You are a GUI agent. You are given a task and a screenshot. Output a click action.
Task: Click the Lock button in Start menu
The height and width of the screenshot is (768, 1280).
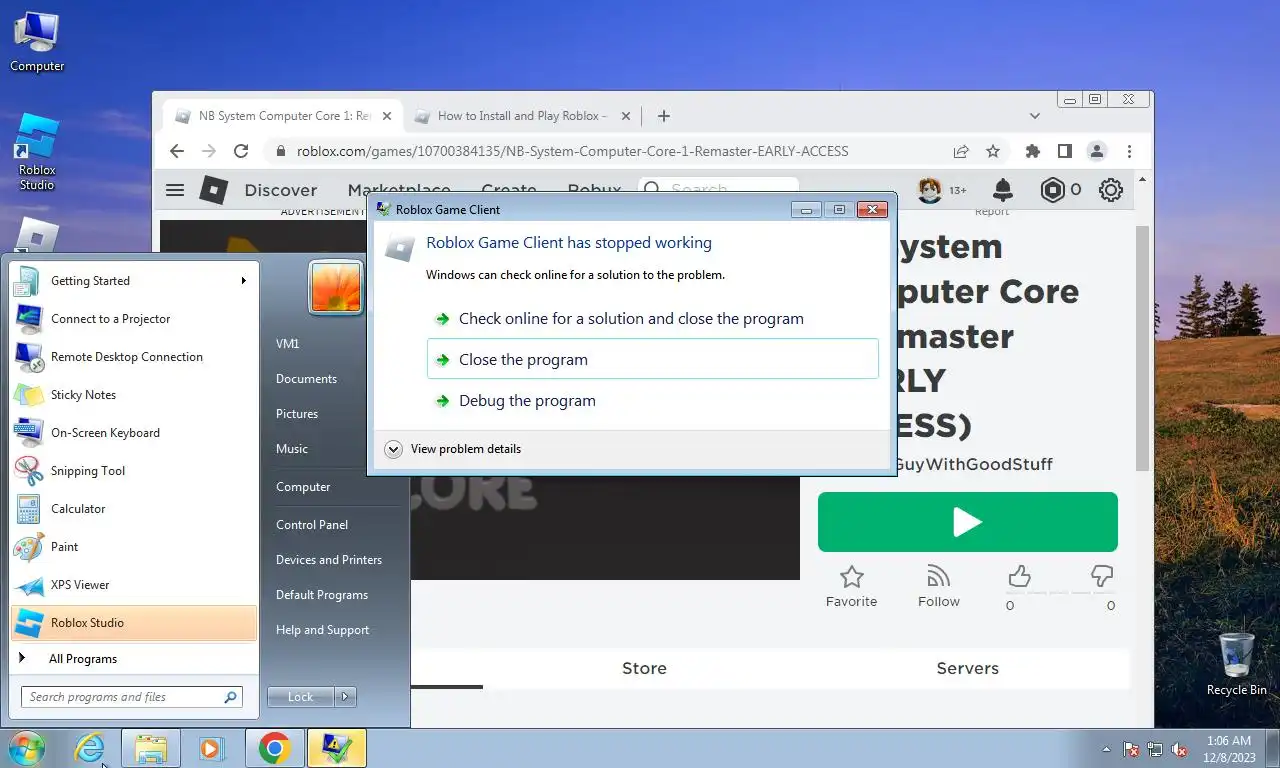(301, 697)
